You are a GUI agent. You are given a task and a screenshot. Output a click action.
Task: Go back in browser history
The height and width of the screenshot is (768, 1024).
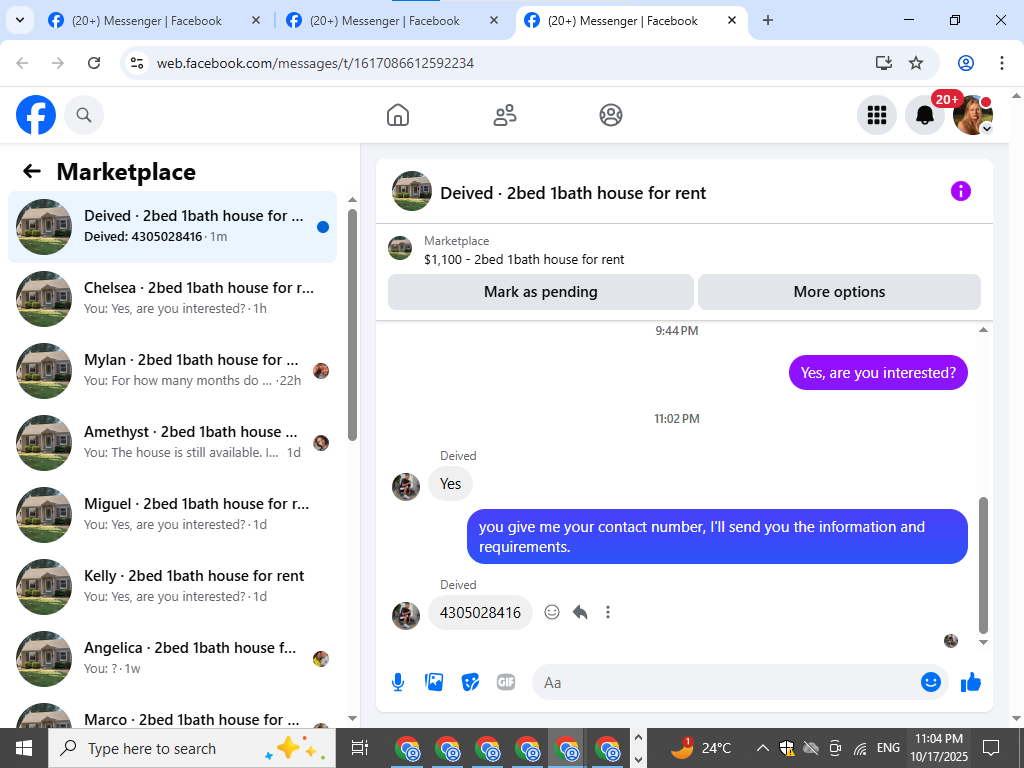click(22, 63)
